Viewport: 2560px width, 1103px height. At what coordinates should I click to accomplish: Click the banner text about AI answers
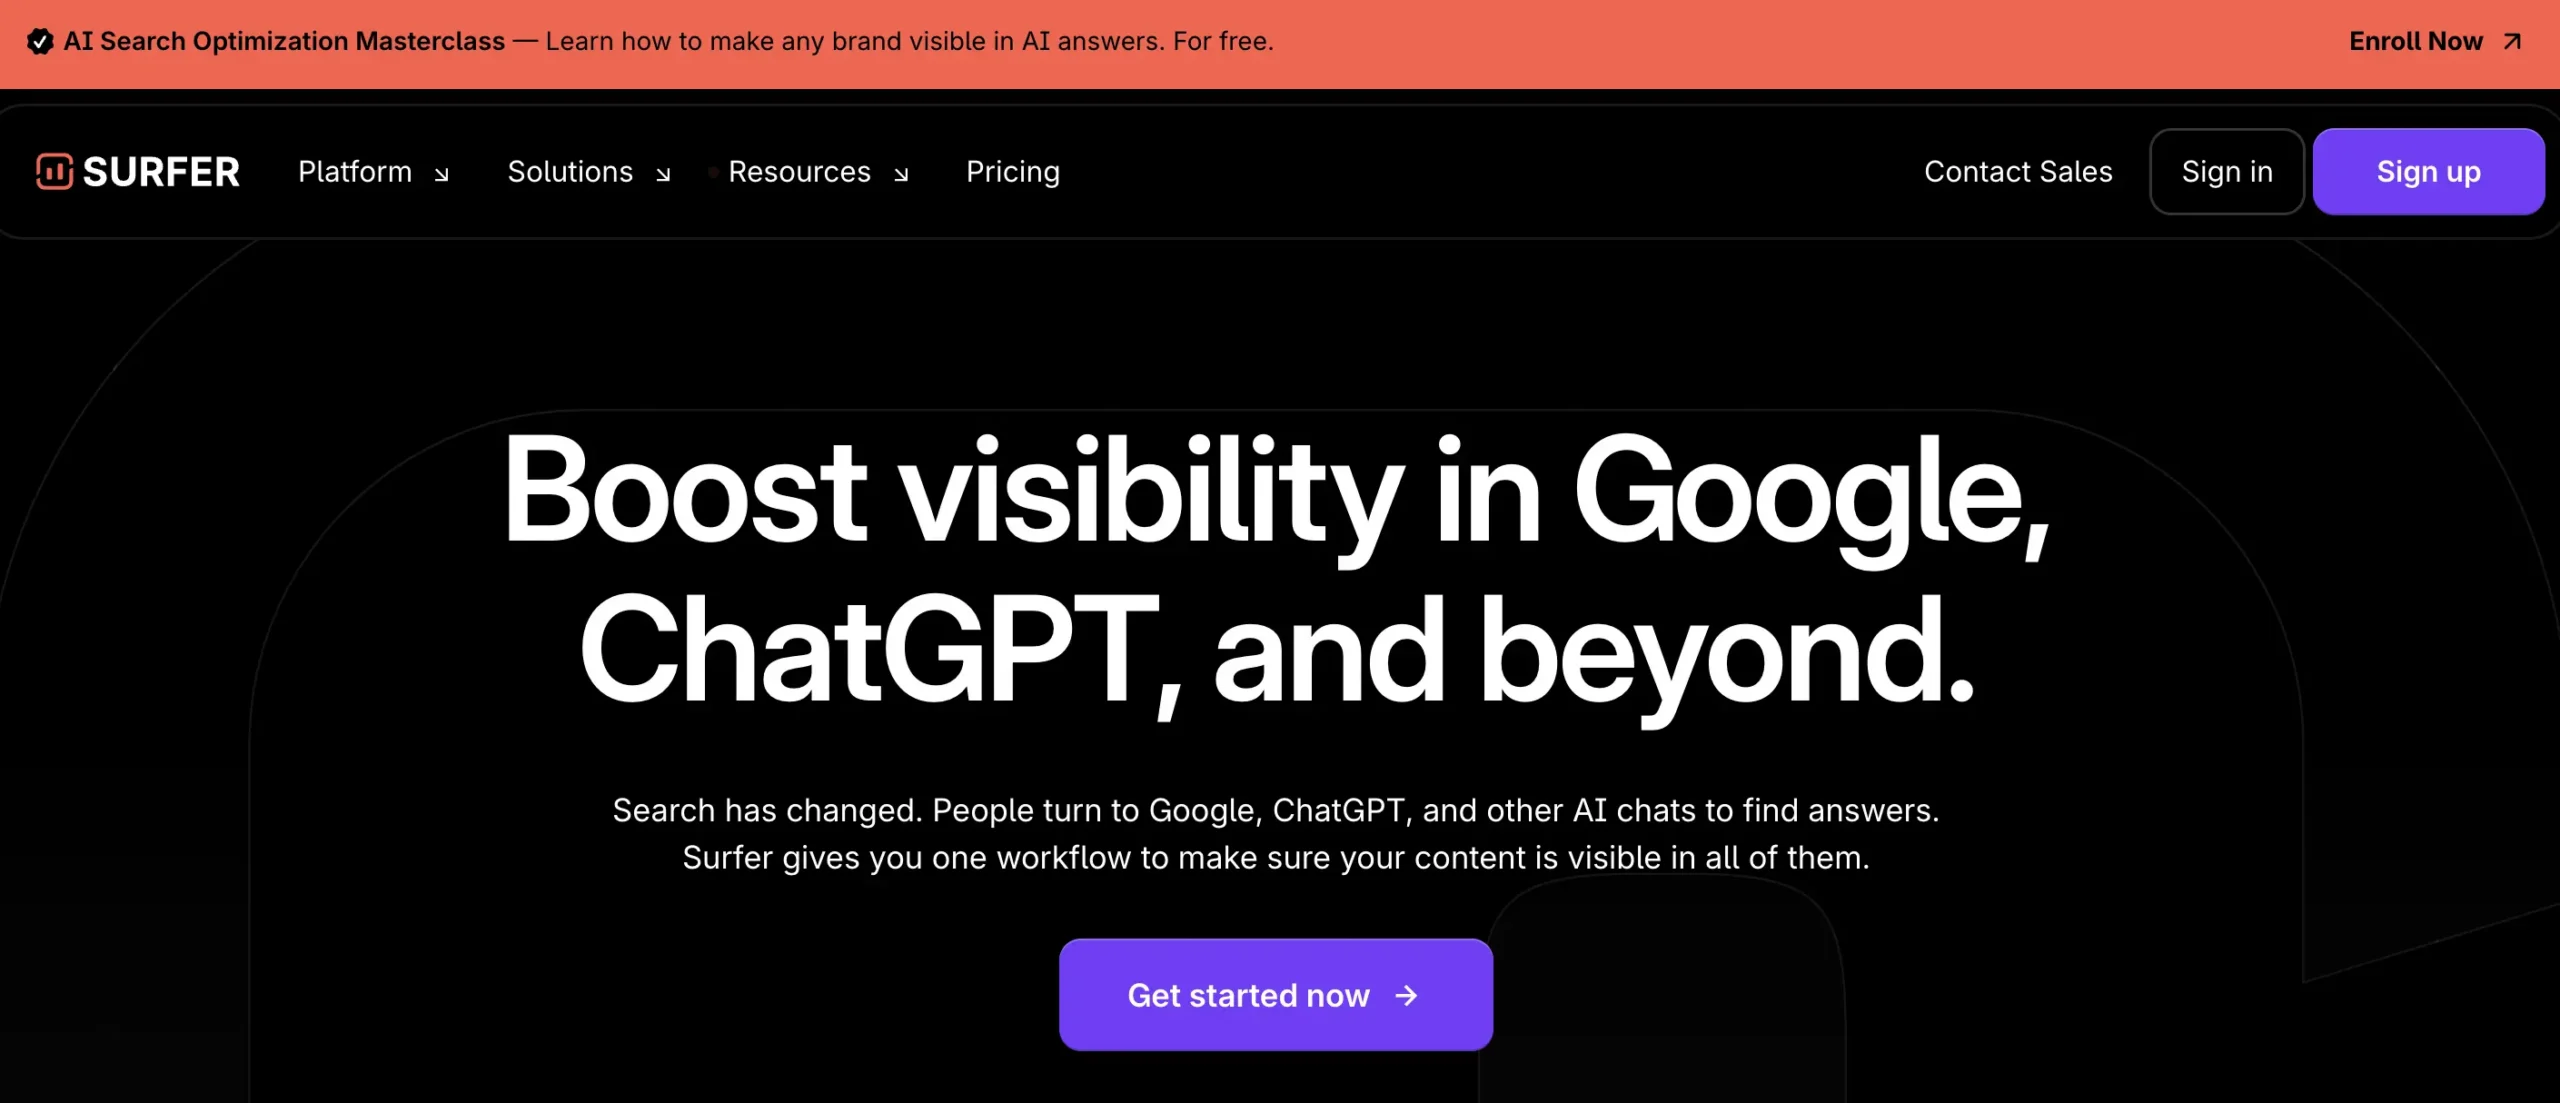910,41
